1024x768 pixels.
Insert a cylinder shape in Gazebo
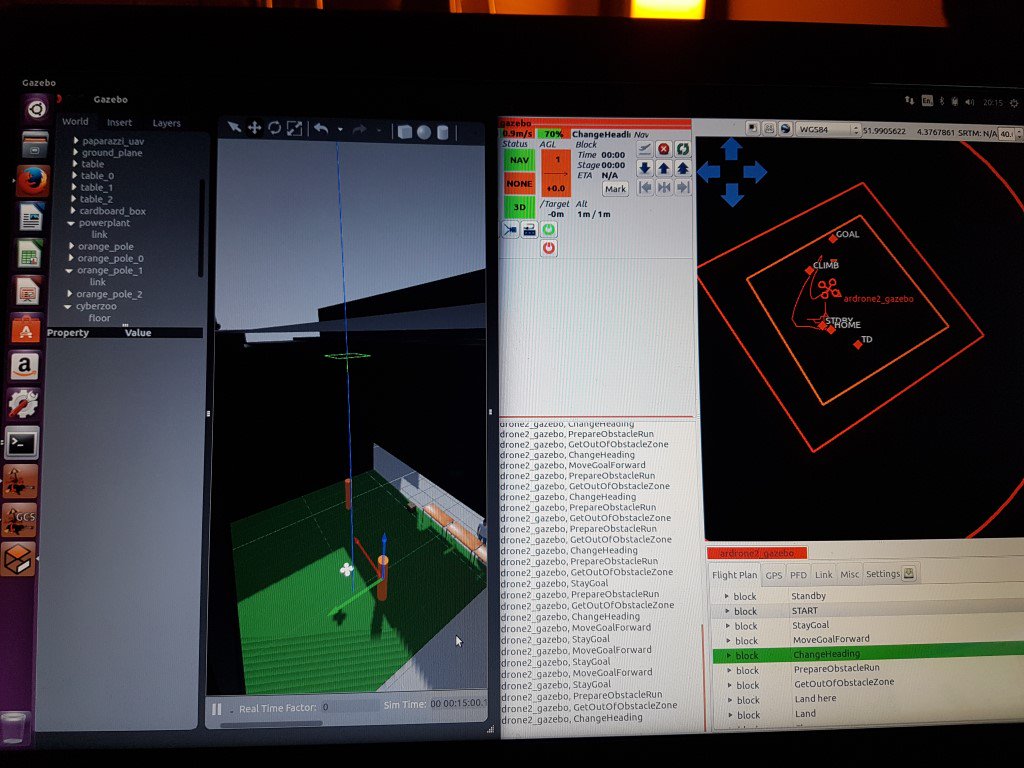coord(442,133)
